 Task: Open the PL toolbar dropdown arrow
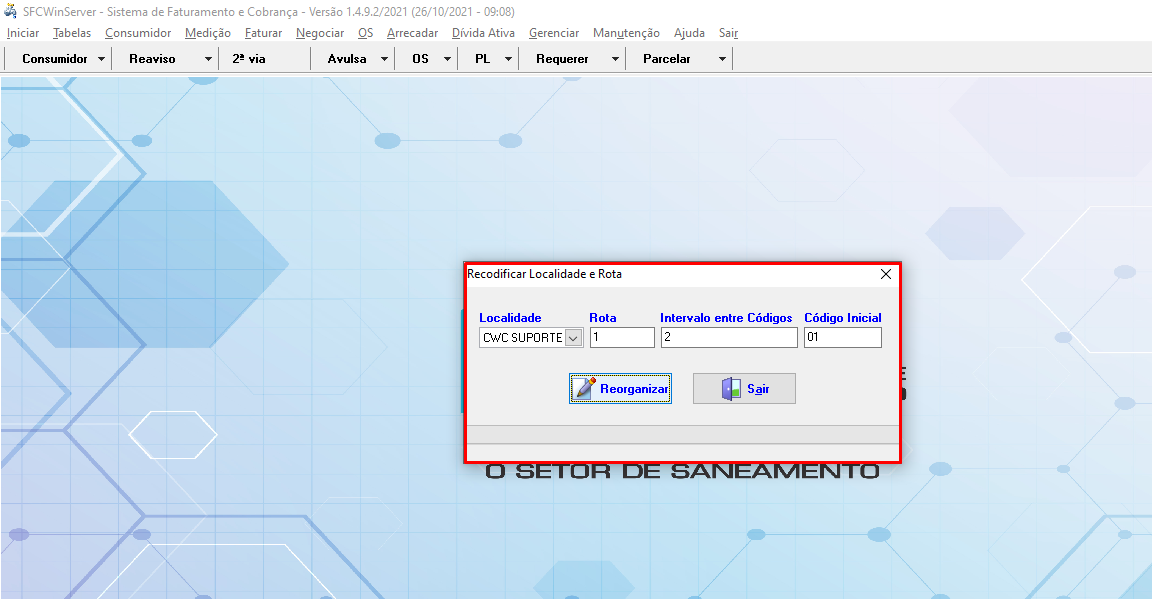pos(508,59)
